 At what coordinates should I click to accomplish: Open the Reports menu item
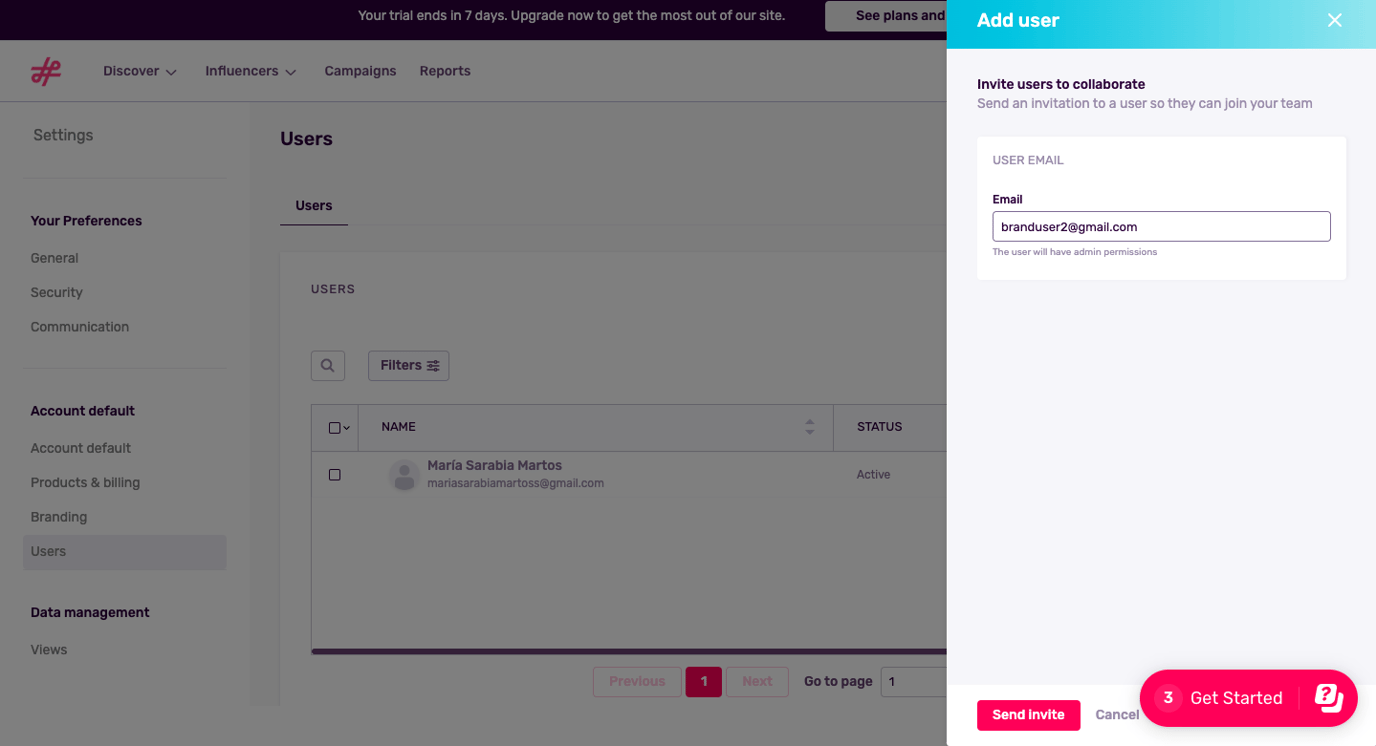(x=445, y=71)
